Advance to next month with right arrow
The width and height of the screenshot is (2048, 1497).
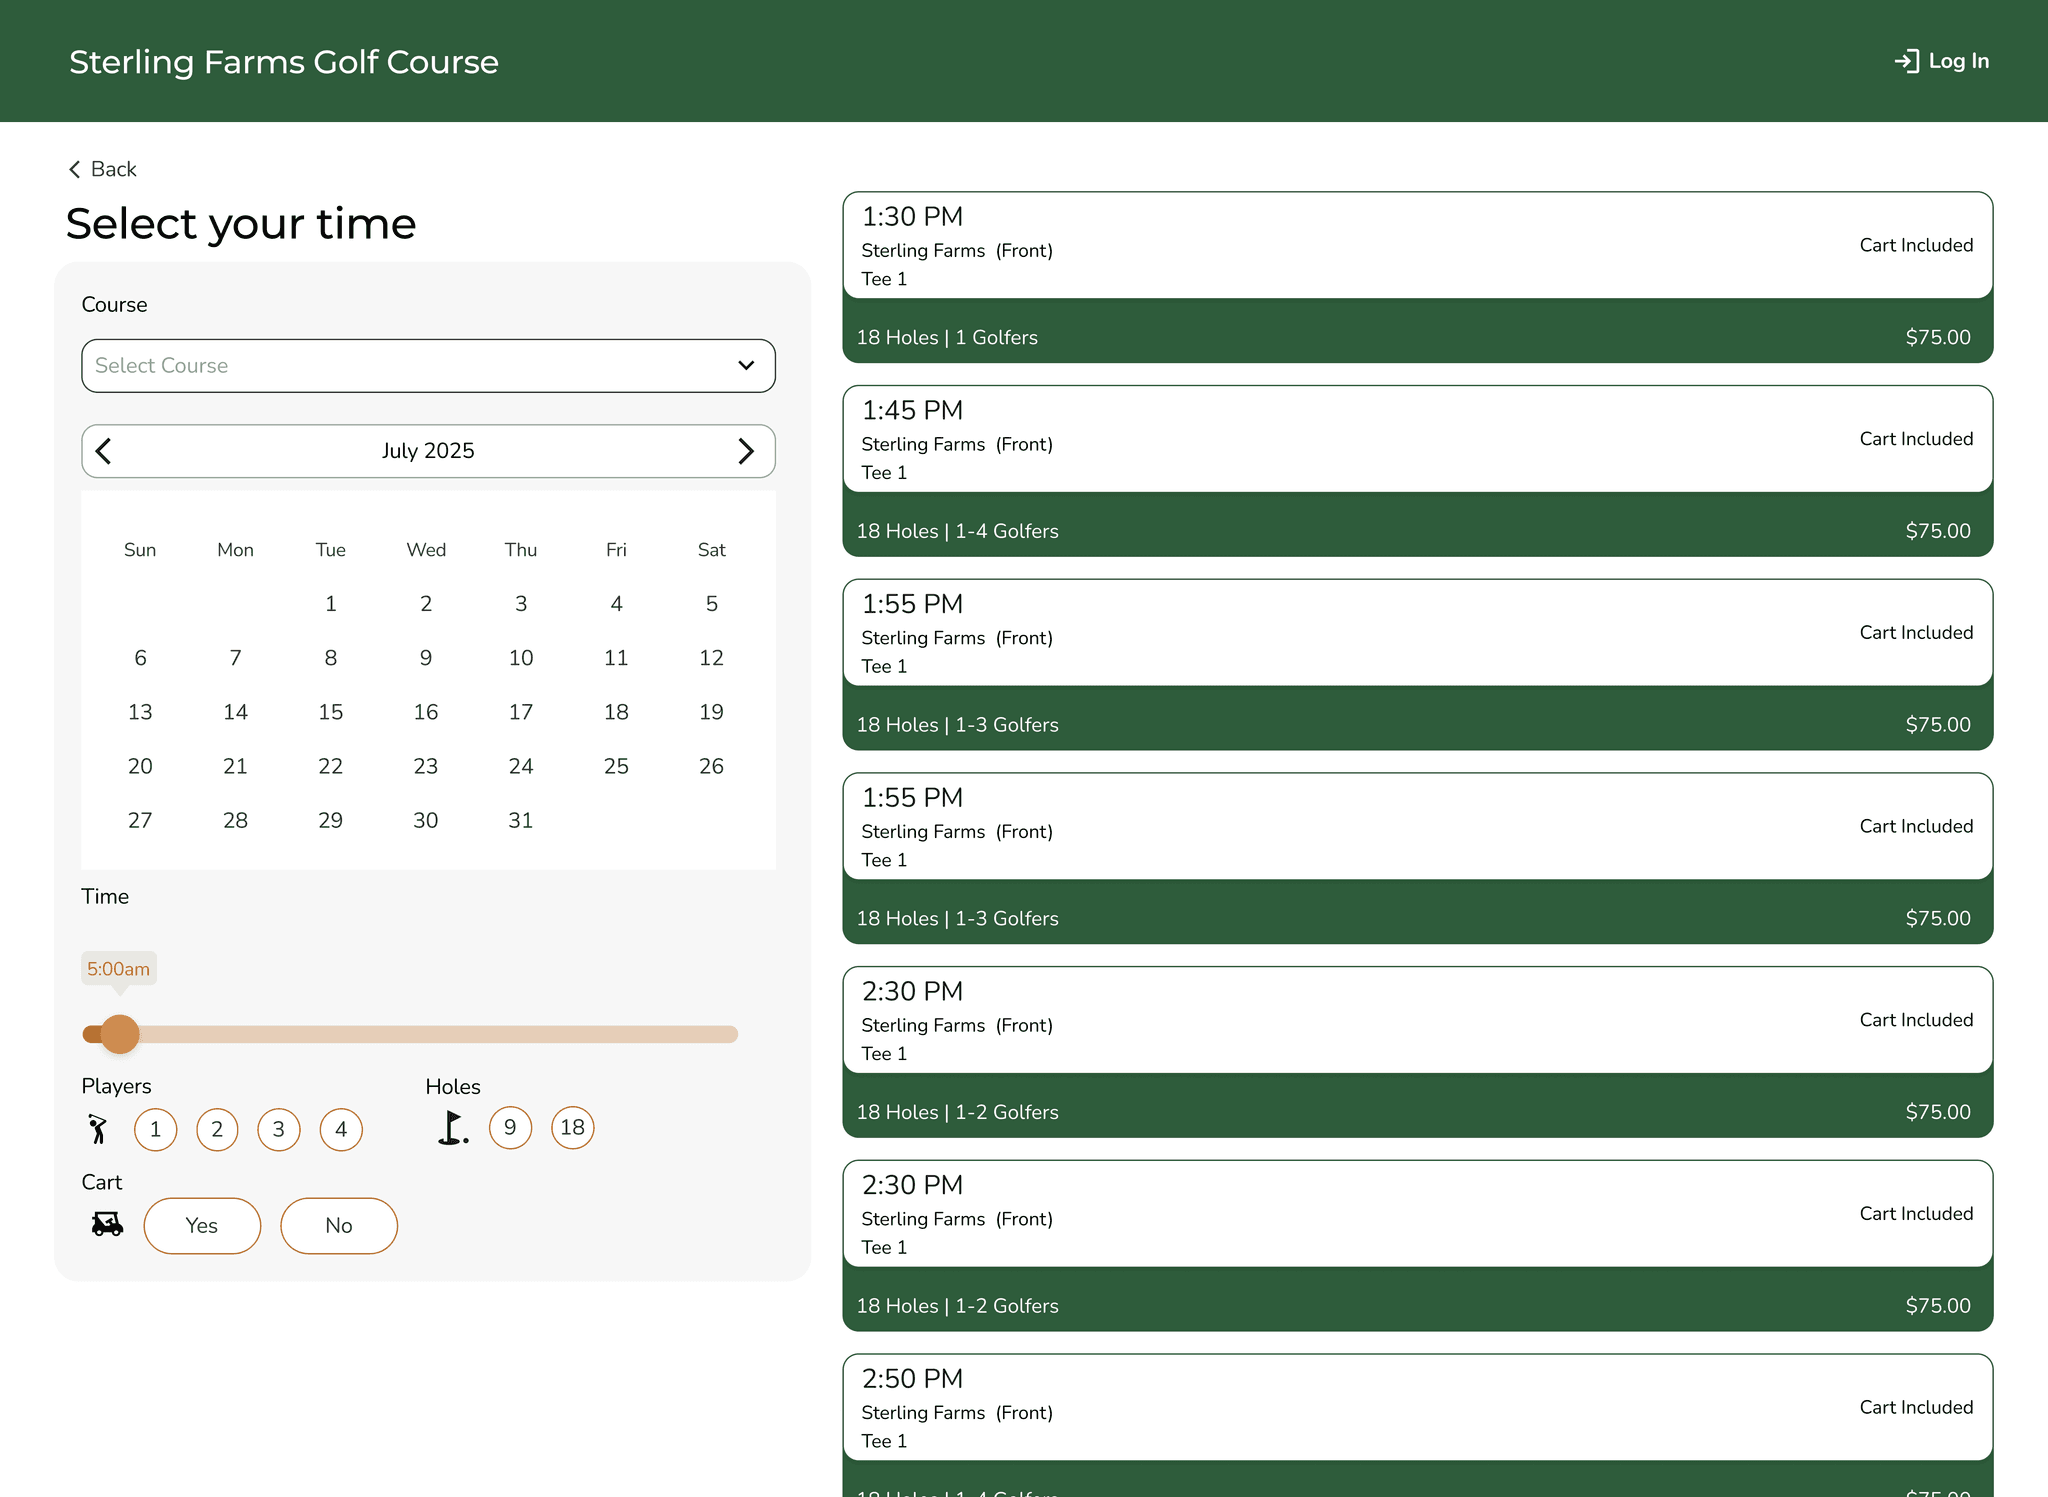(745, 451)
